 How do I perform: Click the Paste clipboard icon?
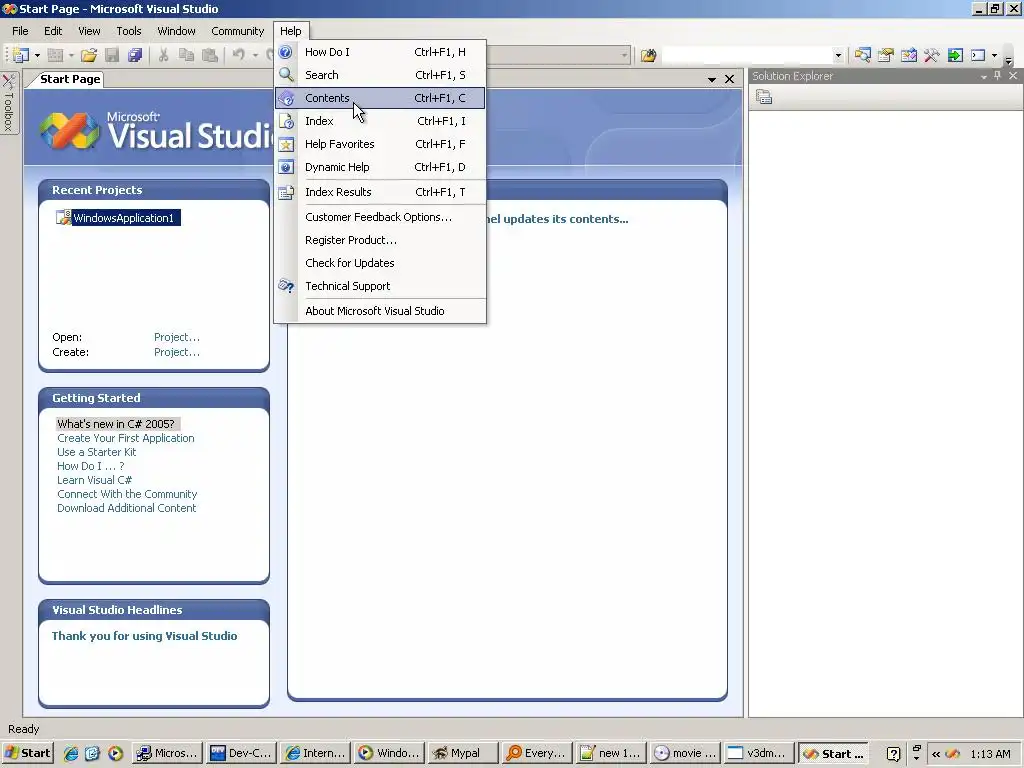(x=210, y=56)
